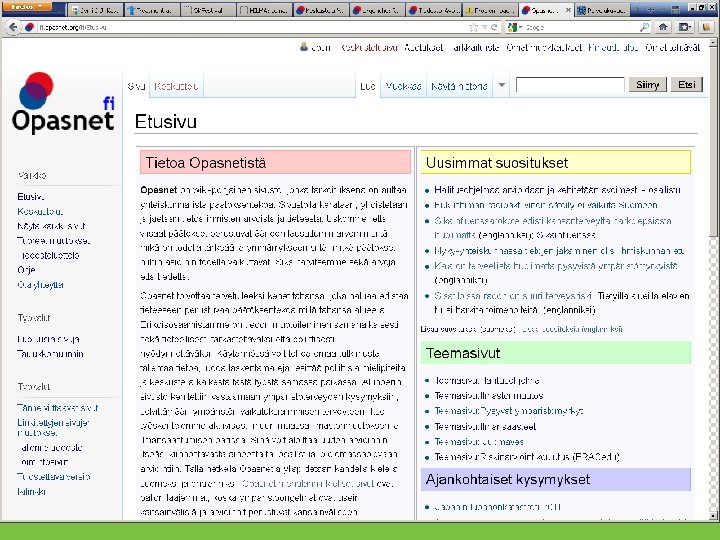Screen dimensions: 720x540
Task: Click the magnifier icon in the search bar
Action: [x=644, y=27]
